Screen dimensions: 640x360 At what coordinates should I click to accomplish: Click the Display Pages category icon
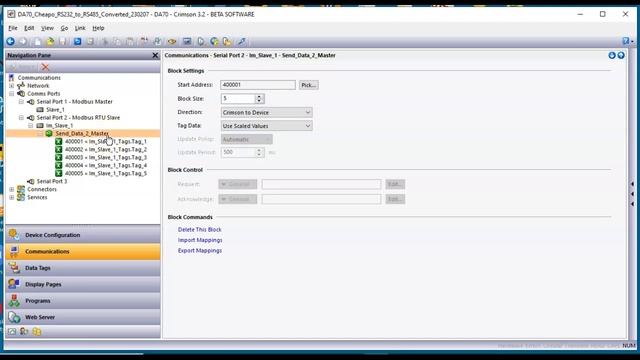click(x=14, y=284)
